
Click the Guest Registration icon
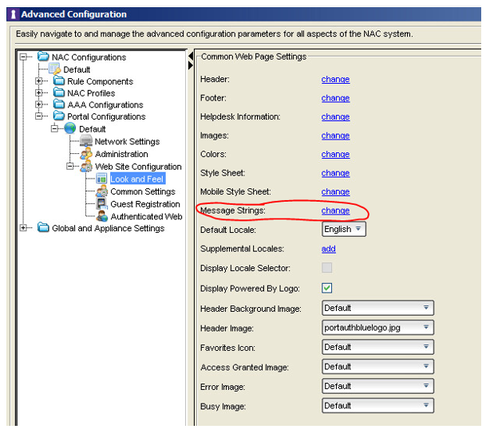(x=101, y=204)
